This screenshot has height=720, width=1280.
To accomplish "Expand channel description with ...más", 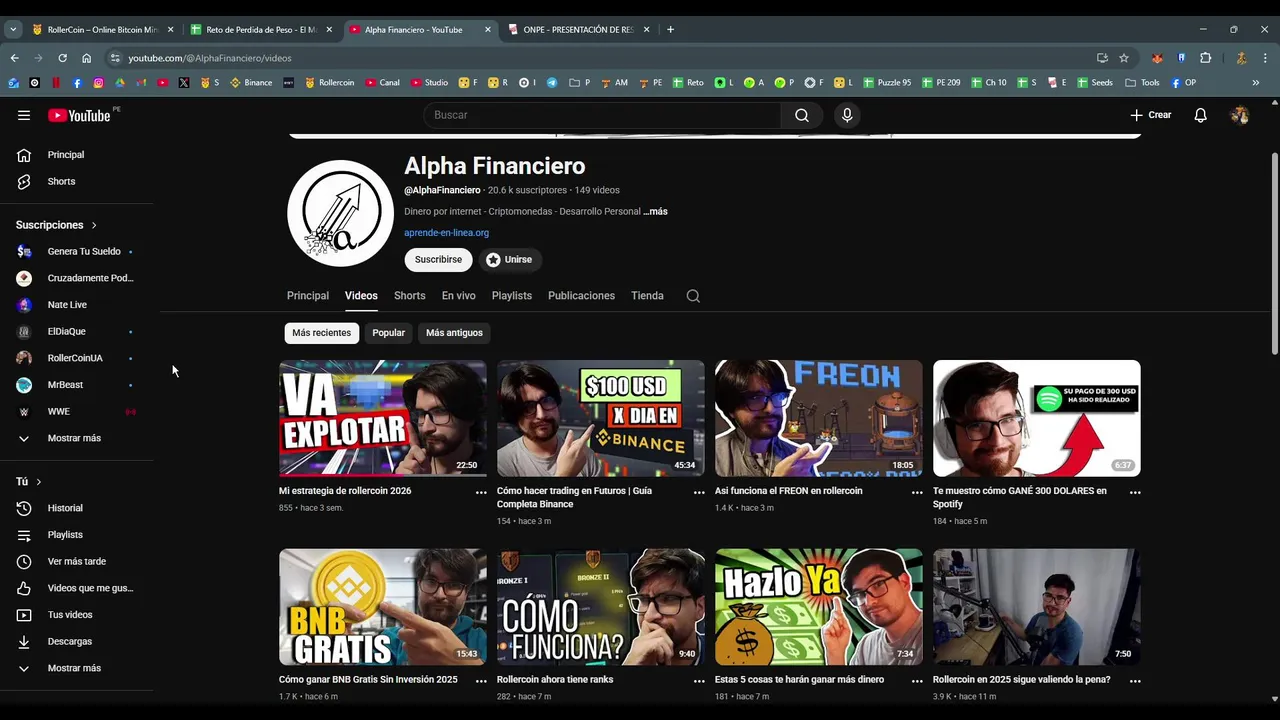I will [656, 212].
